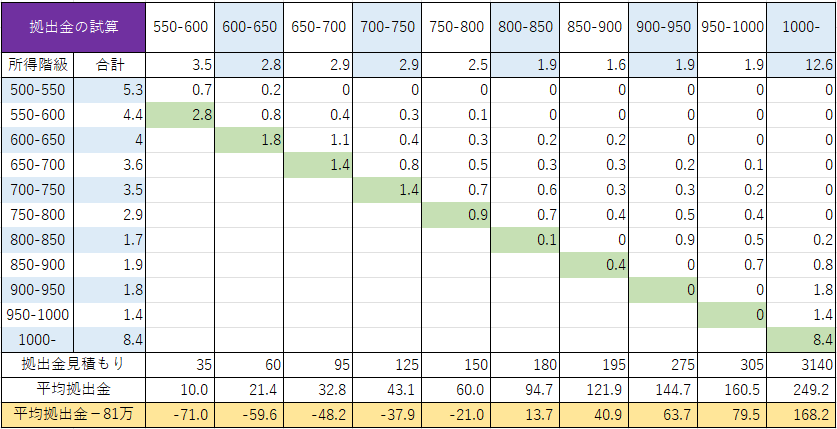Click the cell containing -71.0
The width and height of the screenshot is (837, 429).
(x=181, y=413)
